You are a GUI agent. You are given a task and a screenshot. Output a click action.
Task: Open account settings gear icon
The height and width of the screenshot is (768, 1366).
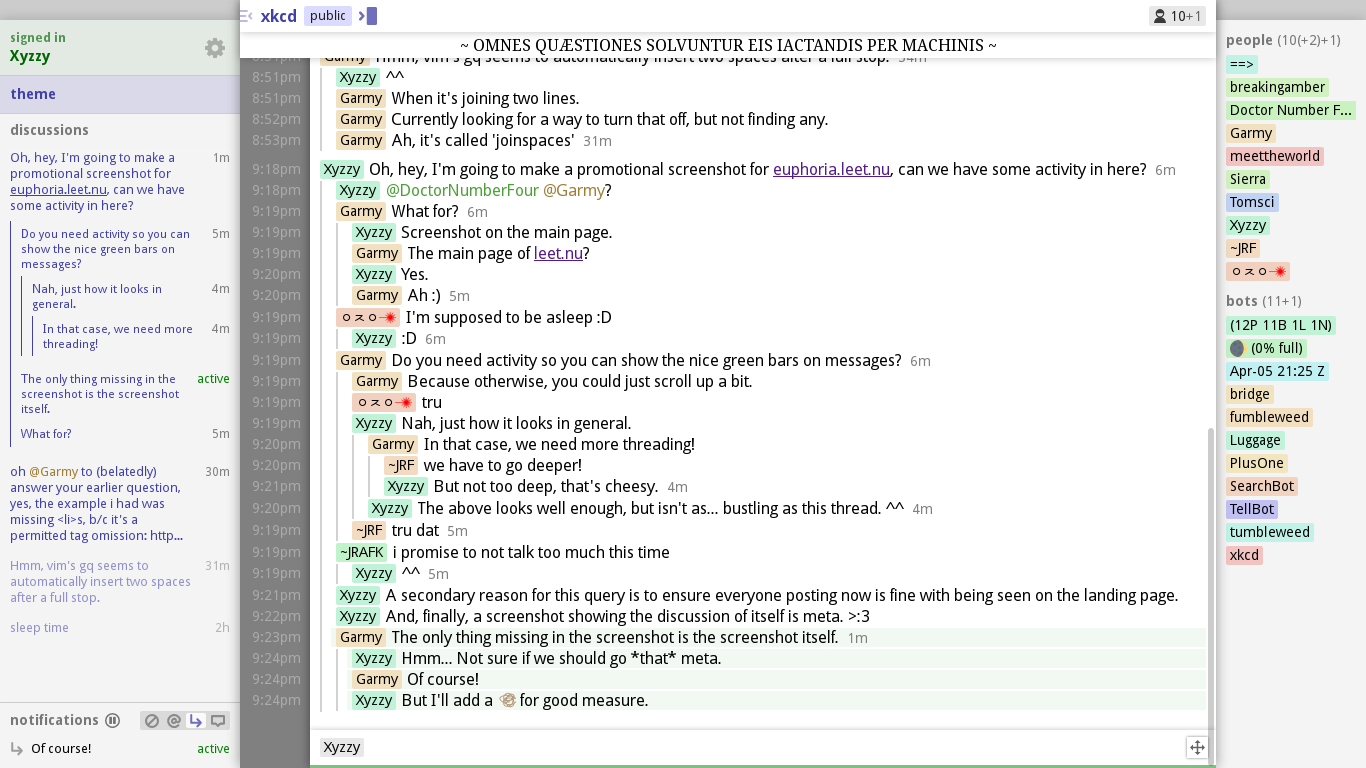pos(215,48)
